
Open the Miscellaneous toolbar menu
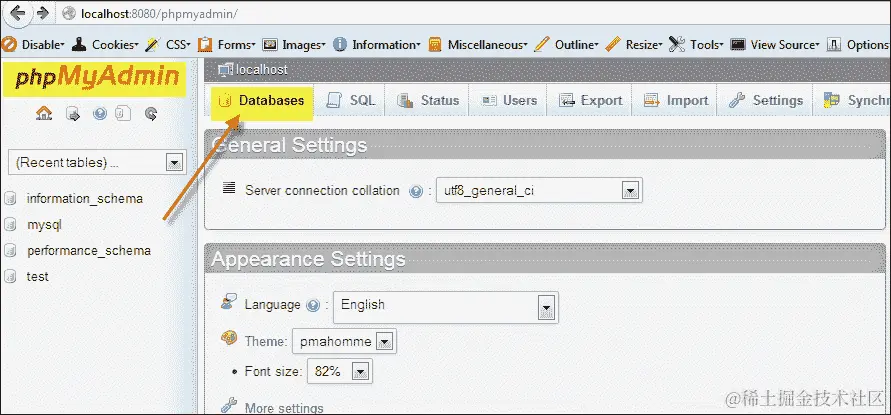[x=478, y=44]
